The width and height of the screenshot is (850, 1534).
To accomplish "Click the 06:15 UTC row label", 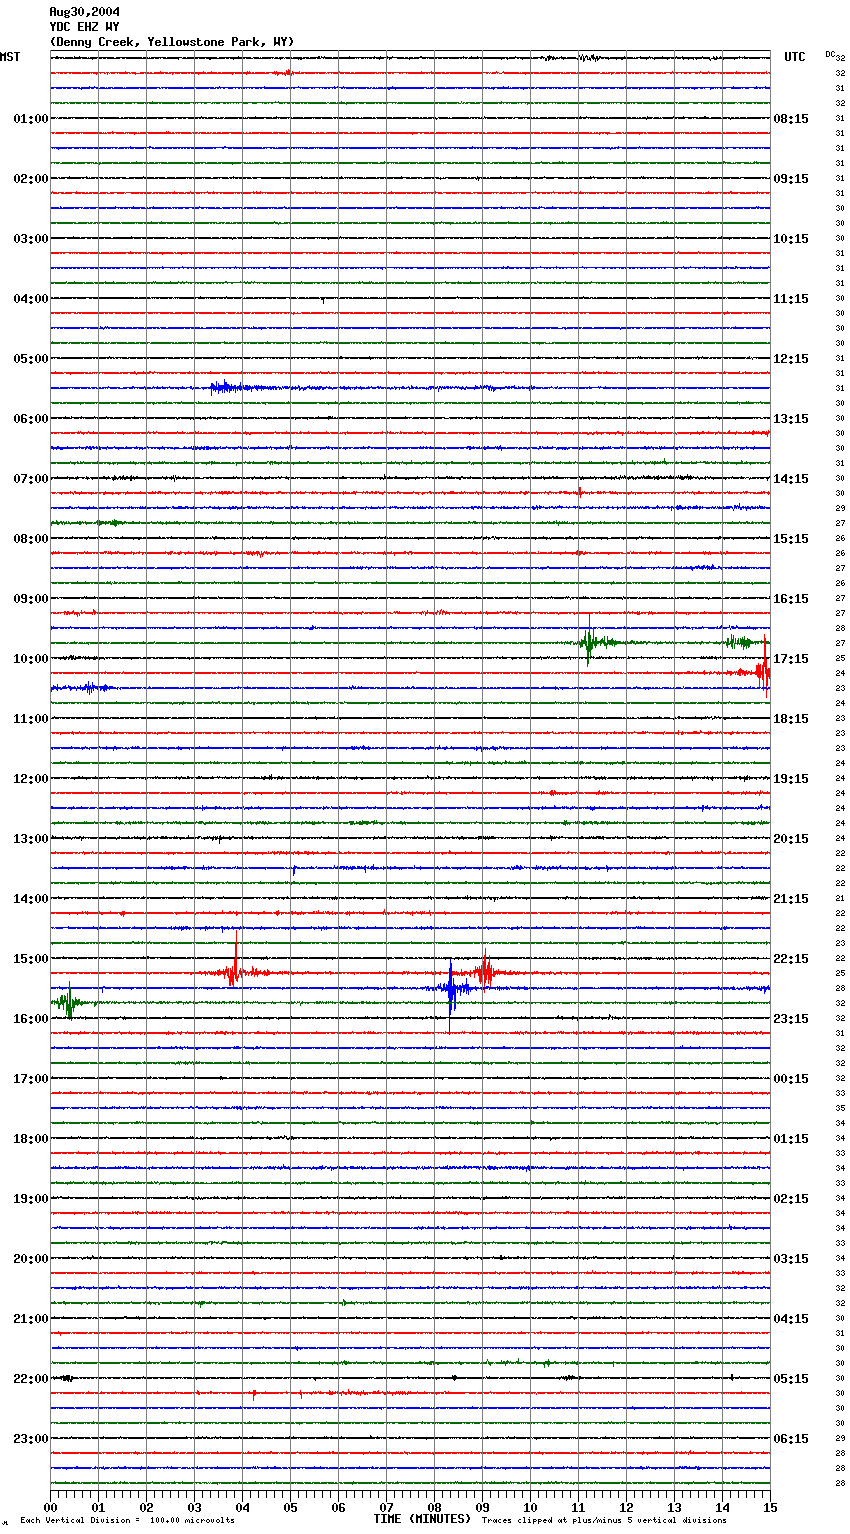I will 791,1439.
